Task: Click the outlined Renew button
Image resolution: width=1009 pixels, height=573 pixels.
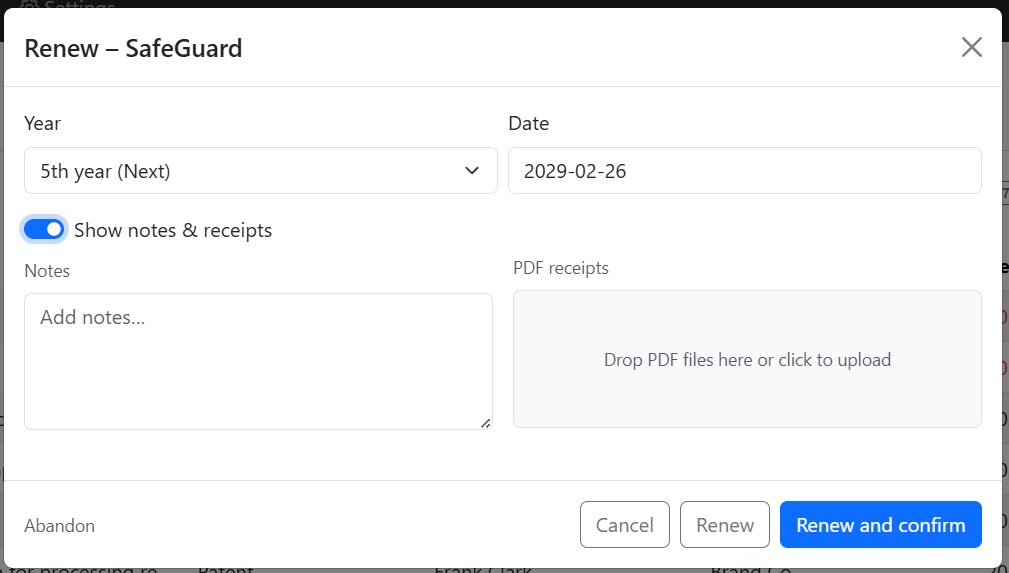Action: [x=724, y=525]
